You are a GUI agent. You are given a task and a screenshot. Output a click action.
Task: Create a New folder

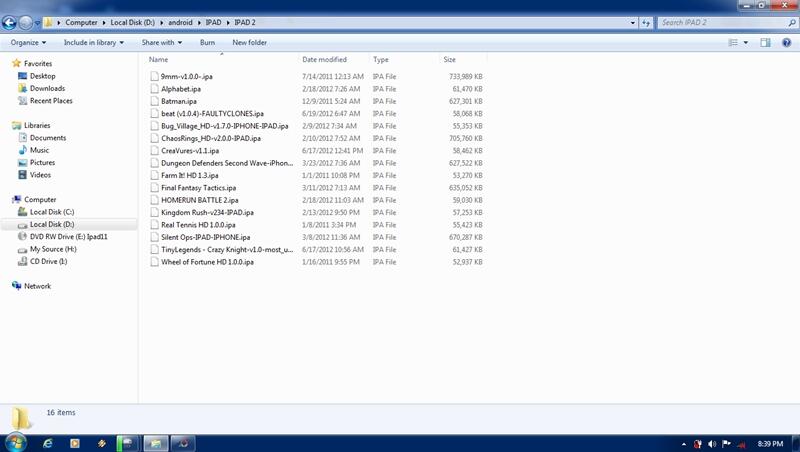tap(249, 42)
